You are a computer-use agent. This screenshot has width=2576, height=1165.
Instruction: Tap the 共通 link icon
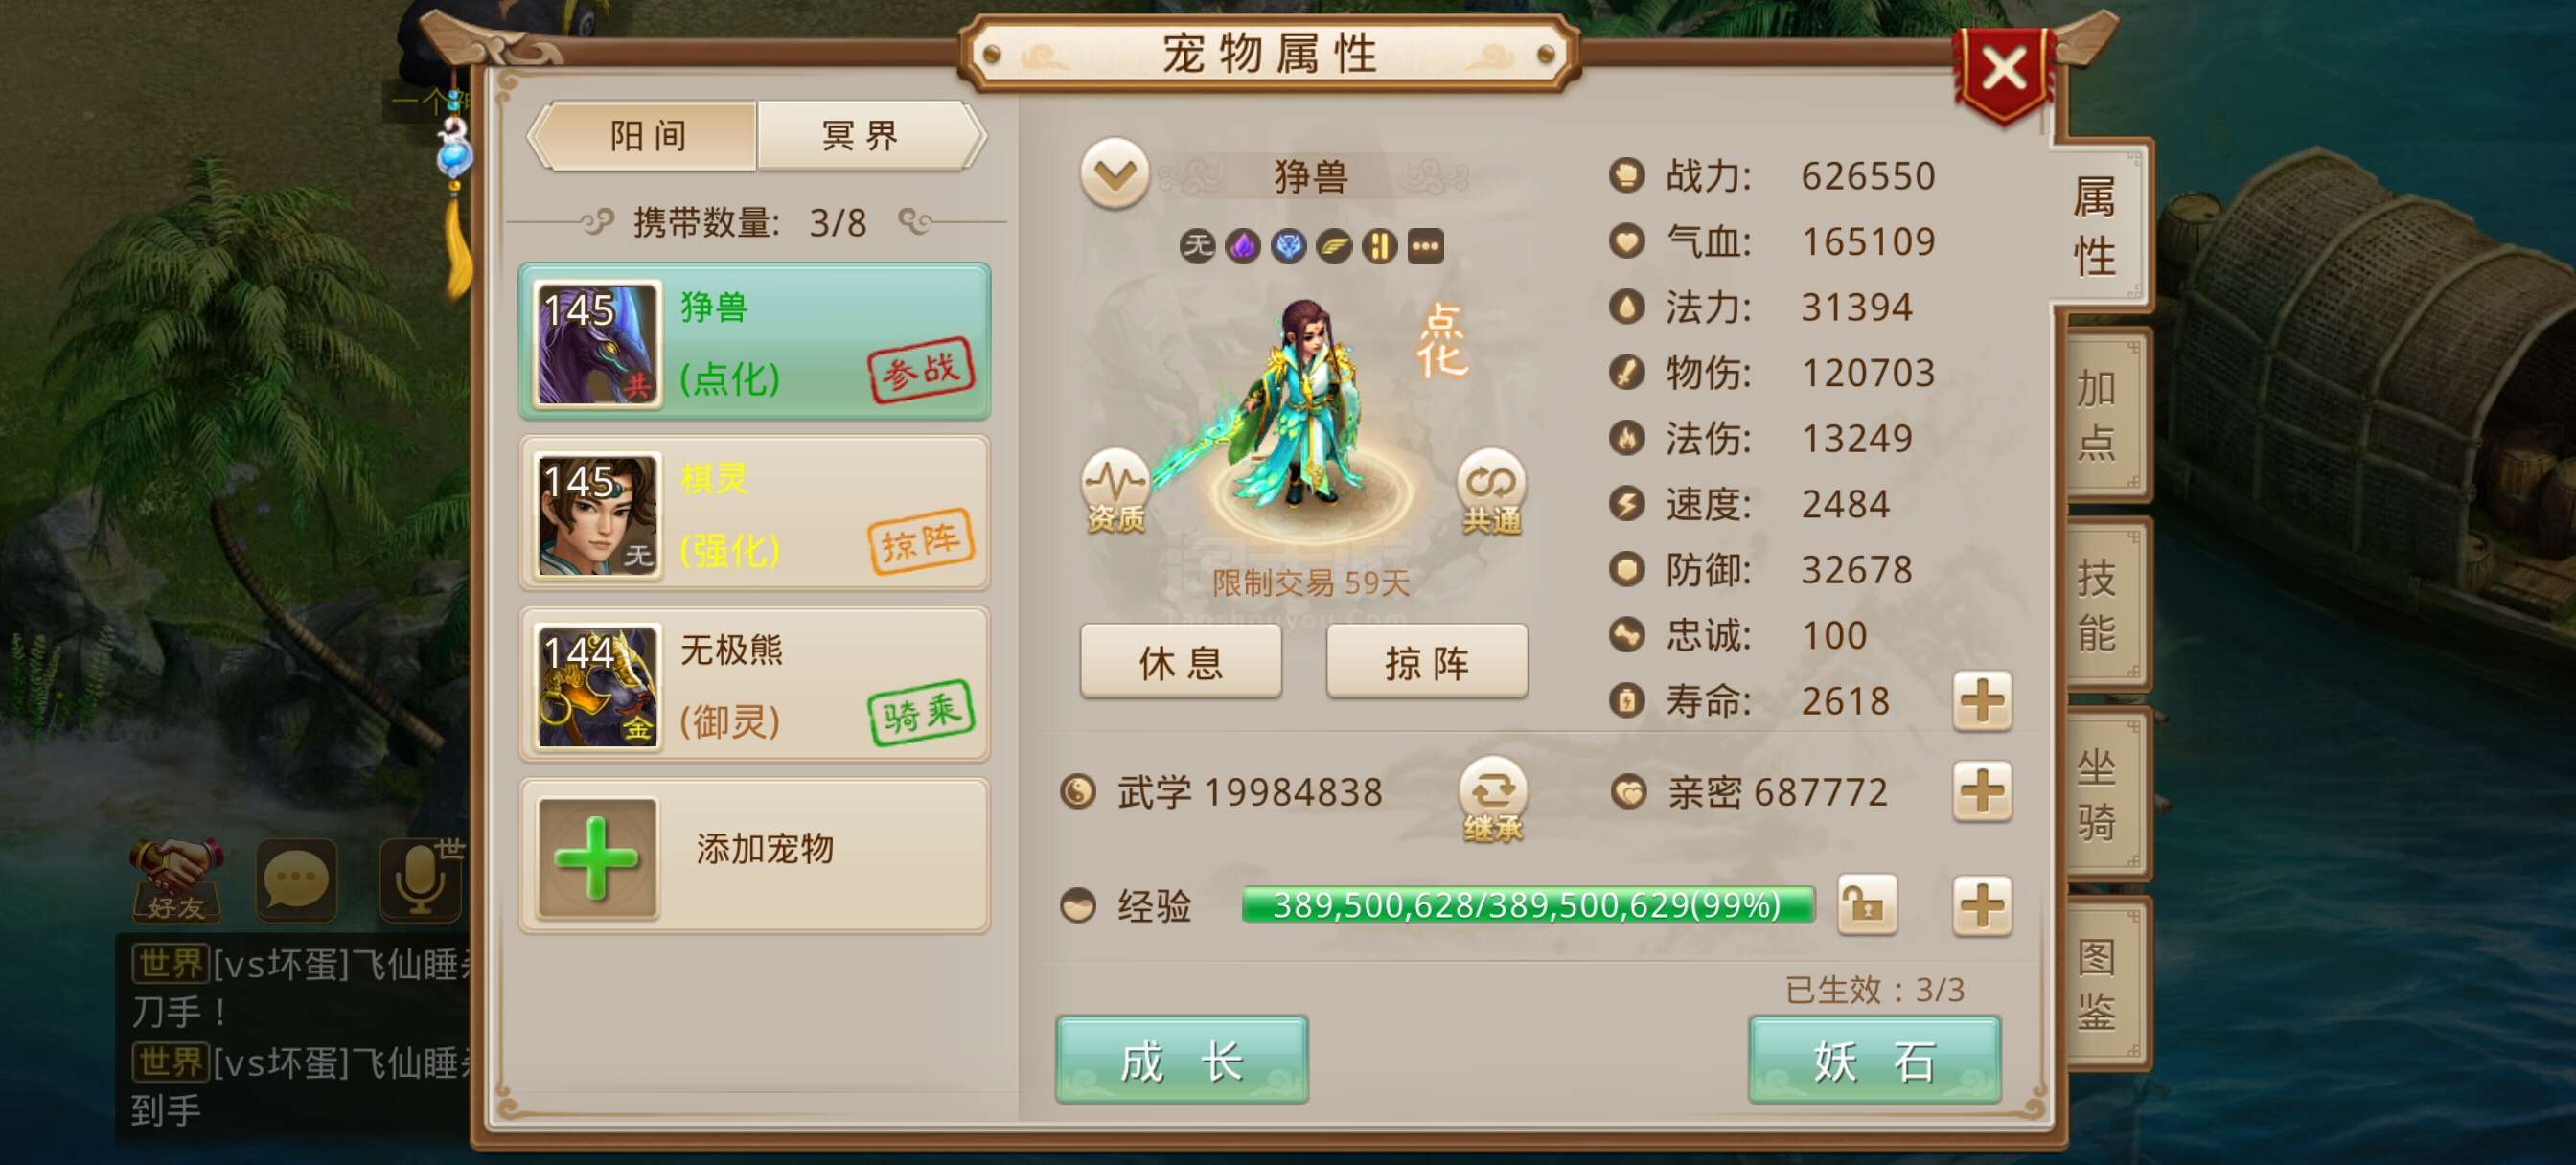[x=1491, y=491]
